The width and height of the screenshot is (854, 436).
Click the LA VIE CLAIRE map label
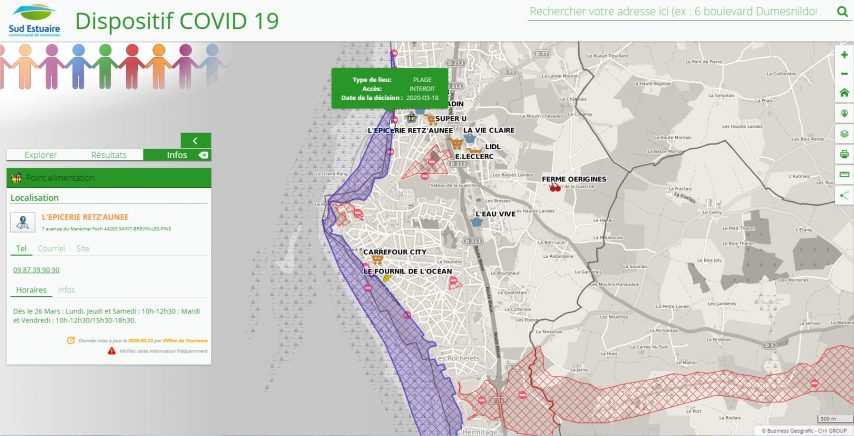(x=489, y=131)
